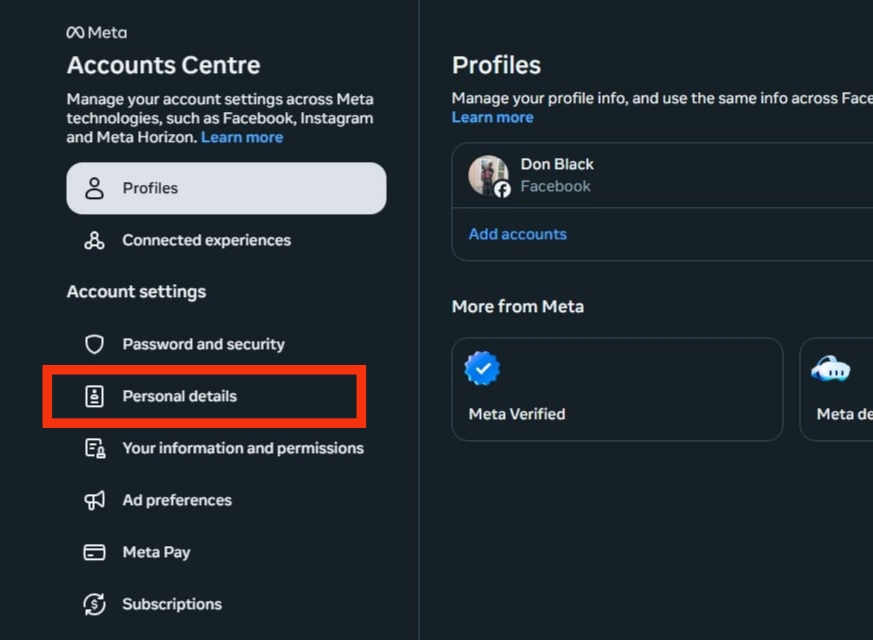Follow Learn more link under Profiles heading
Viewport: 873px width, 640px height.
click(x=492, y=117)
